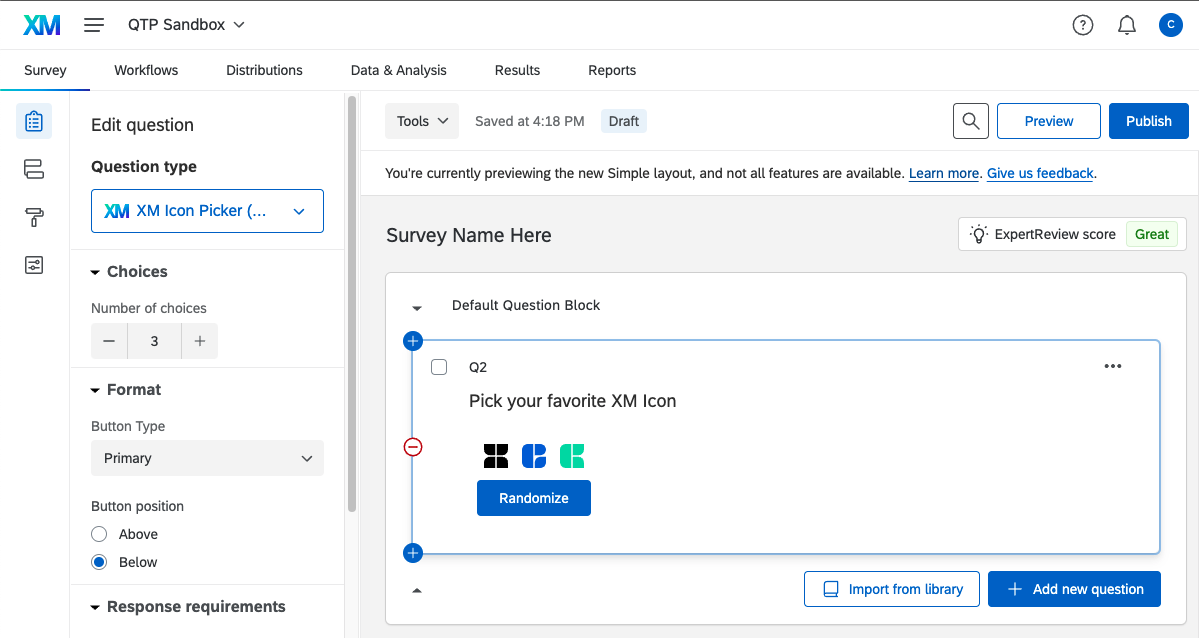The height and width of the screenshot is (638, 1199).
Task: Click the Q2 question label
Action: [478, 367]
